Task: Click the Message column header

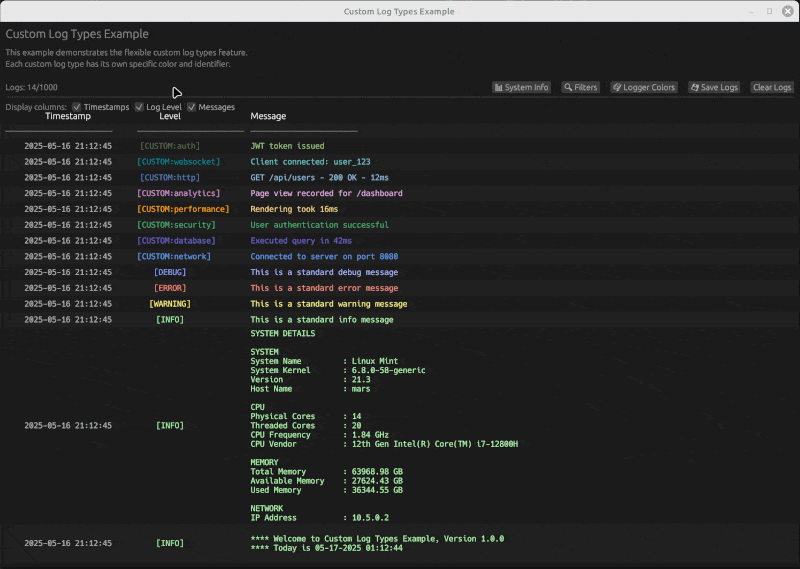Action: click(x=268, y=117)
